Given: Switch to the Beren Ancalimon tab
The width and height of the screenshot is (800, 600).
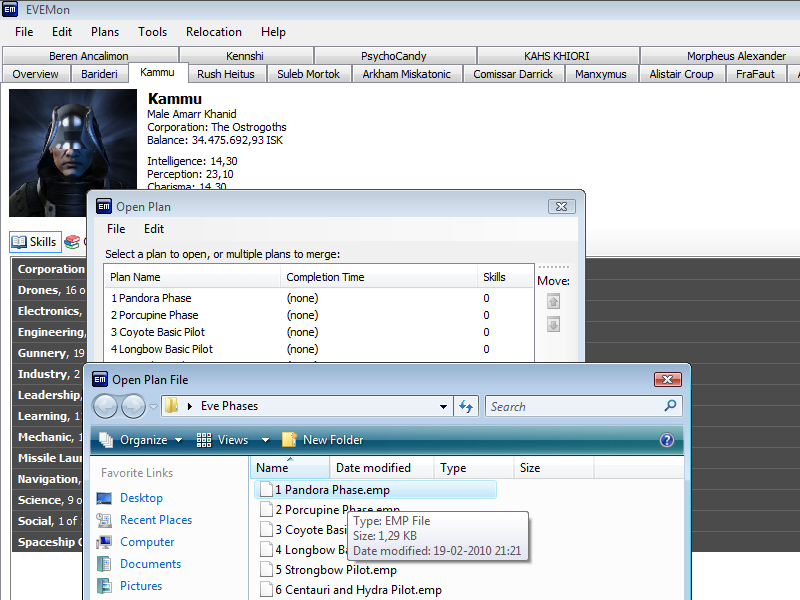Looking at the screenshot, I should (89, 56).
